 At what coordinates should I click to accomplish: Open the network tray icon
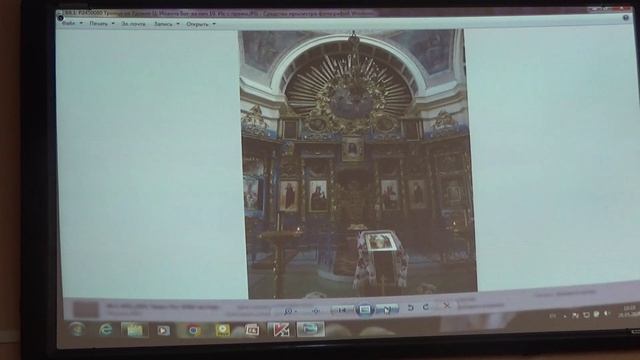[586, 315]
